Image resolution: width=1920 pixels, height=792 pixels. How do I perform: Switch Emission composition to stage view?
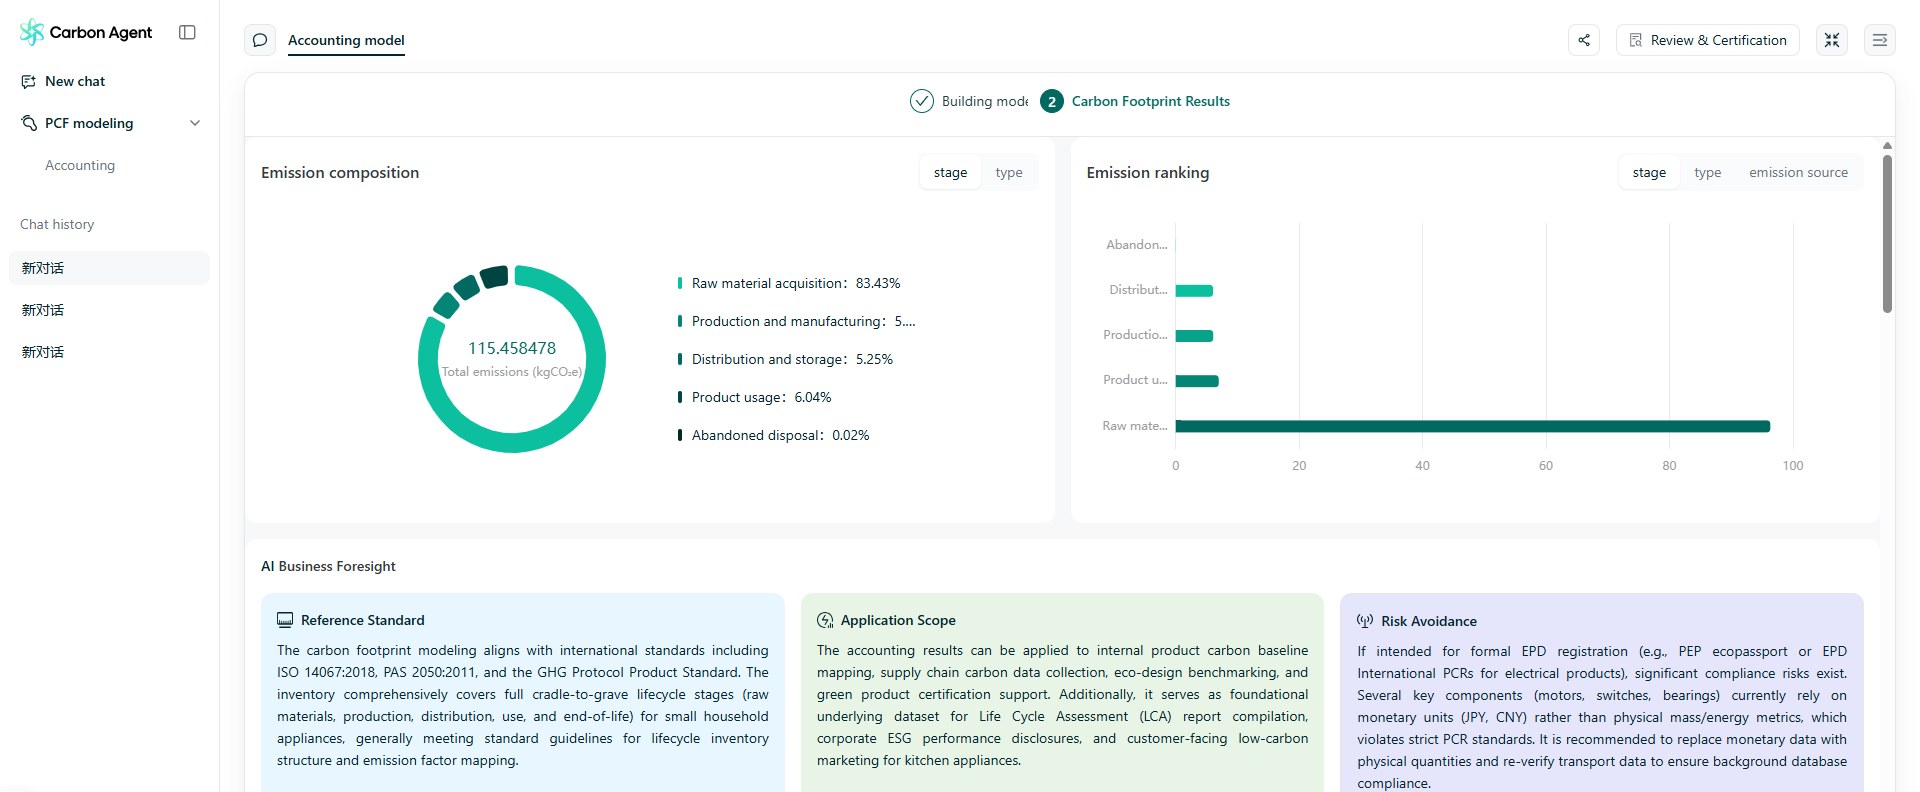click(950, 172)
